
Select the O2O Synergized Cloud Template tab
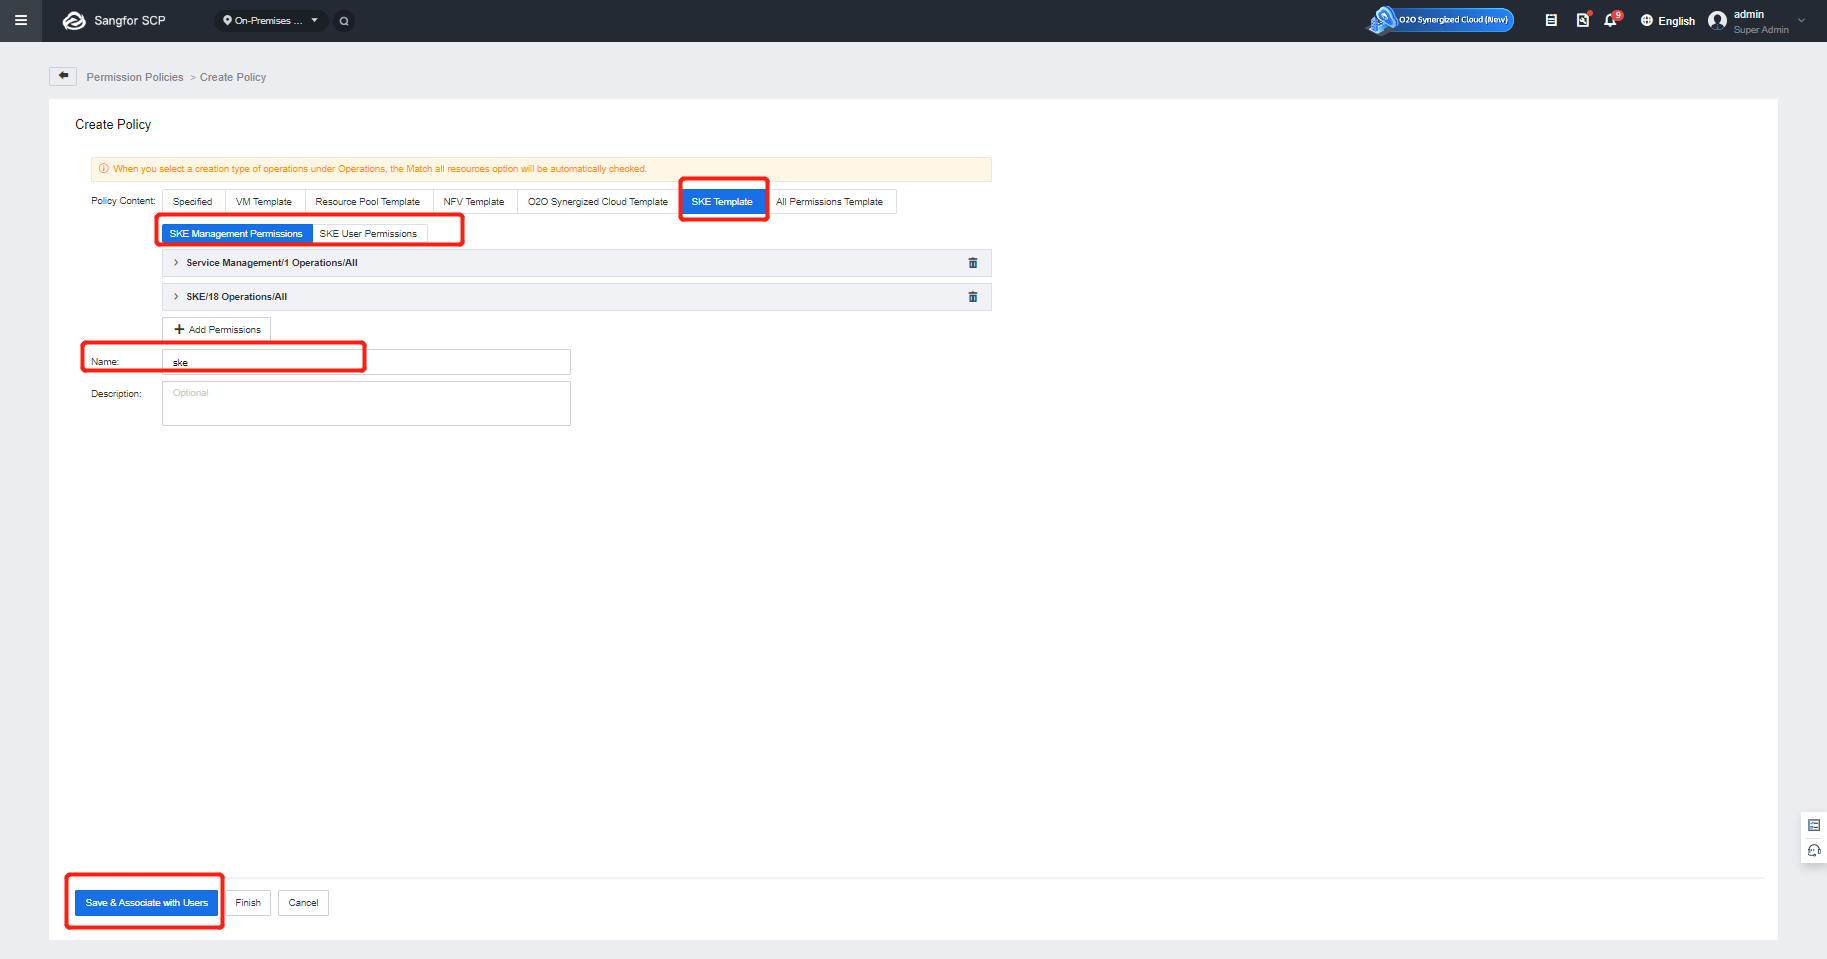tap(598, 202)
